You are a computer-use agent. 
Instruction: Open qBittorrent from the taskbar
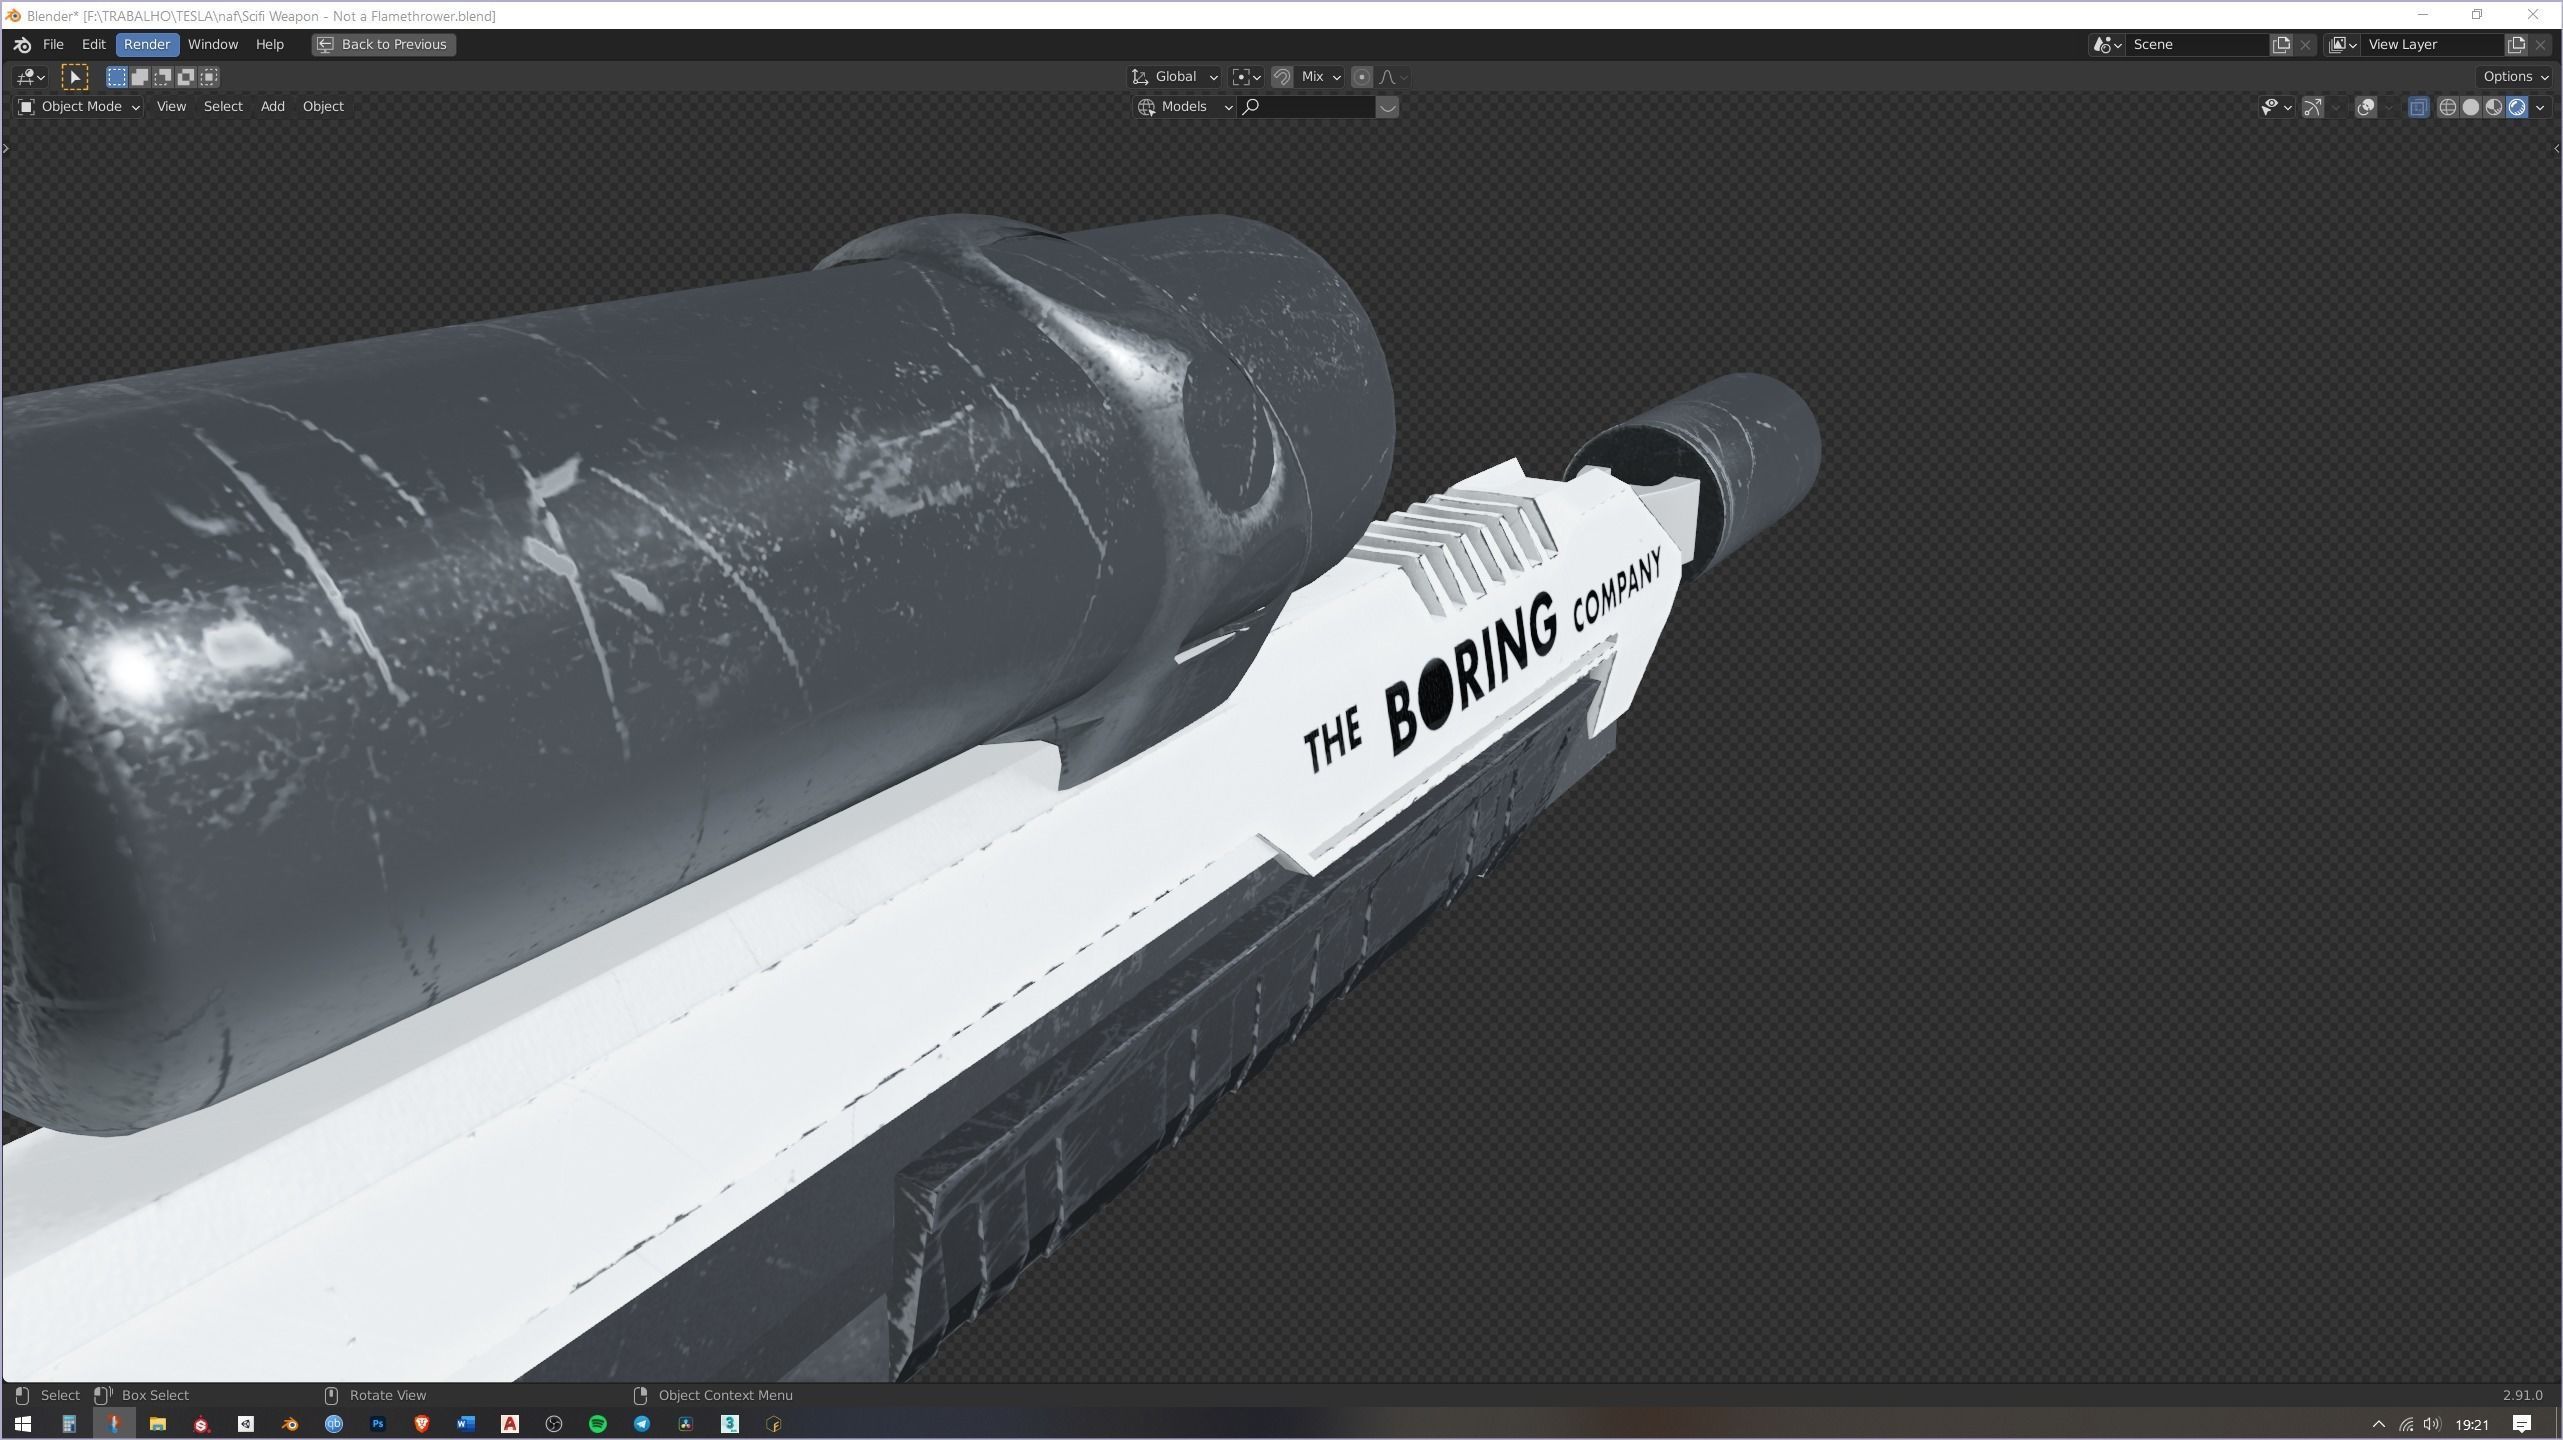tap(333, 1424)
